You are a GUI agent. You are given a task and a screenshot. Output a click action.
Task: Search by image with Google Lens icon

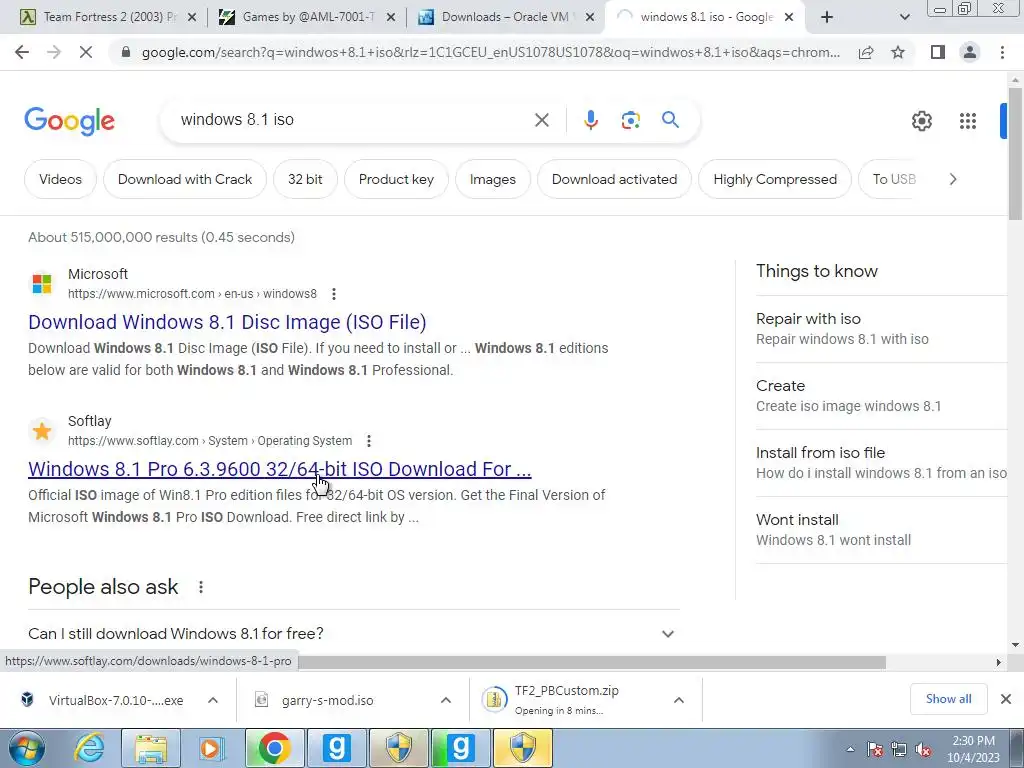(630, 120)
